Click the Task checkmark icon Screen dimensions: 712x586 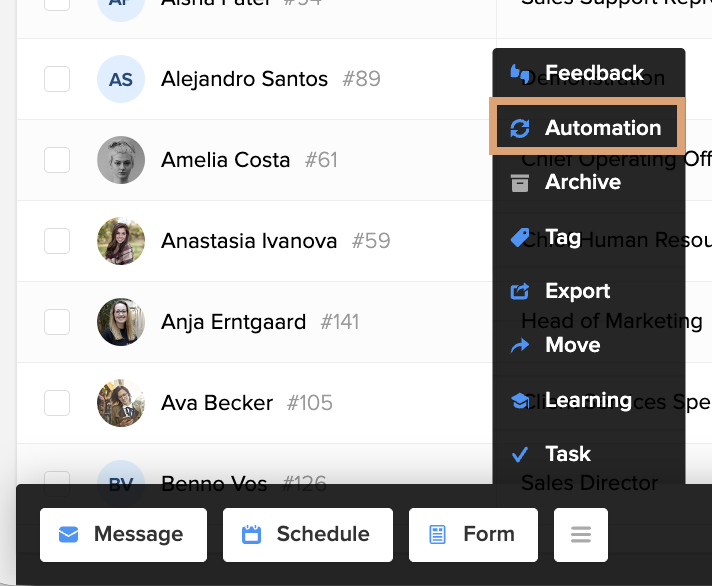pos(519,454)
